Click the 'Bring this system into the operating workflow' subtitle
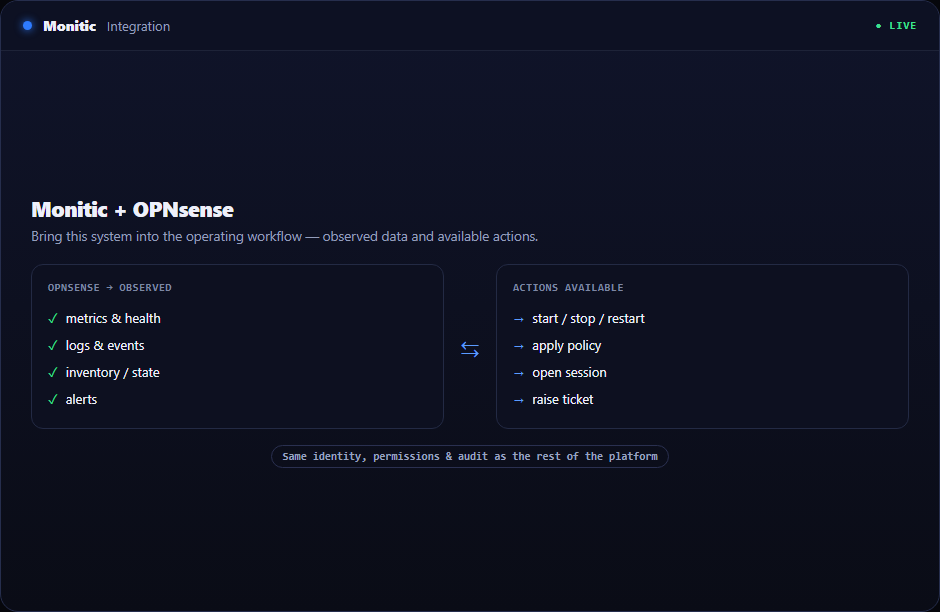Viewport: 940px width, 612px height. [285, 236]
